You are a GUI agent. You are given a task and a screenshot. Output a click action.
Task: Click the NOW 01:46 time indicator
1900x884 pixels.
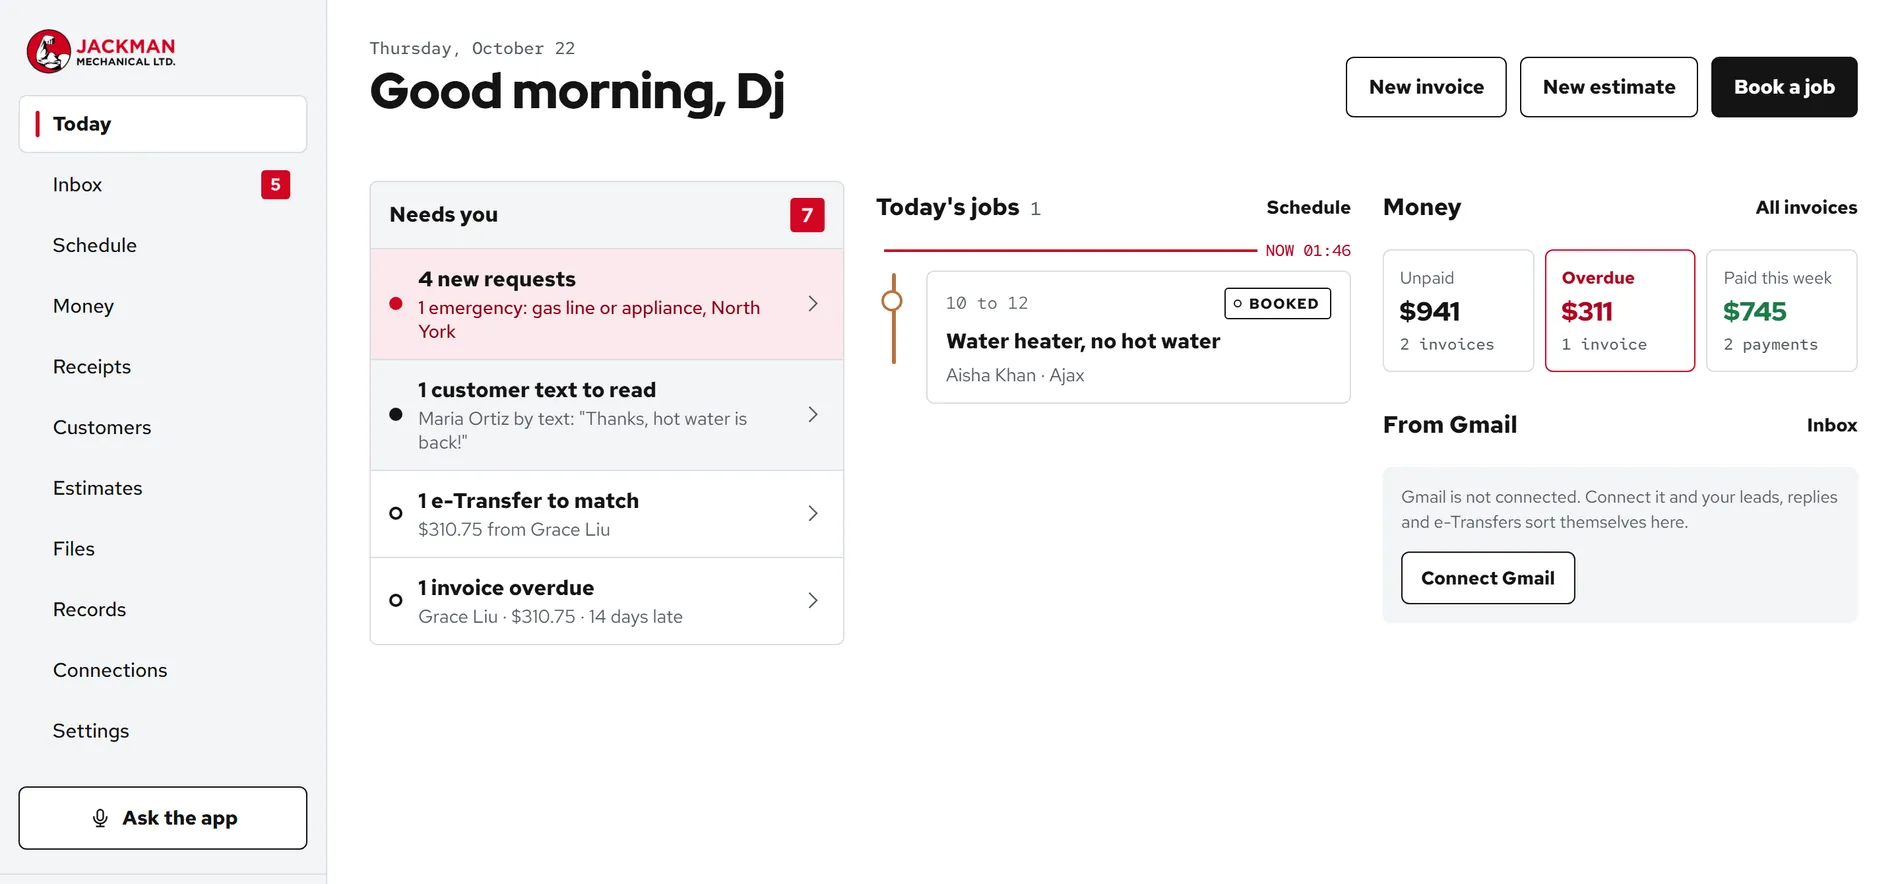pyautogui.click(x=1308, y=251)
